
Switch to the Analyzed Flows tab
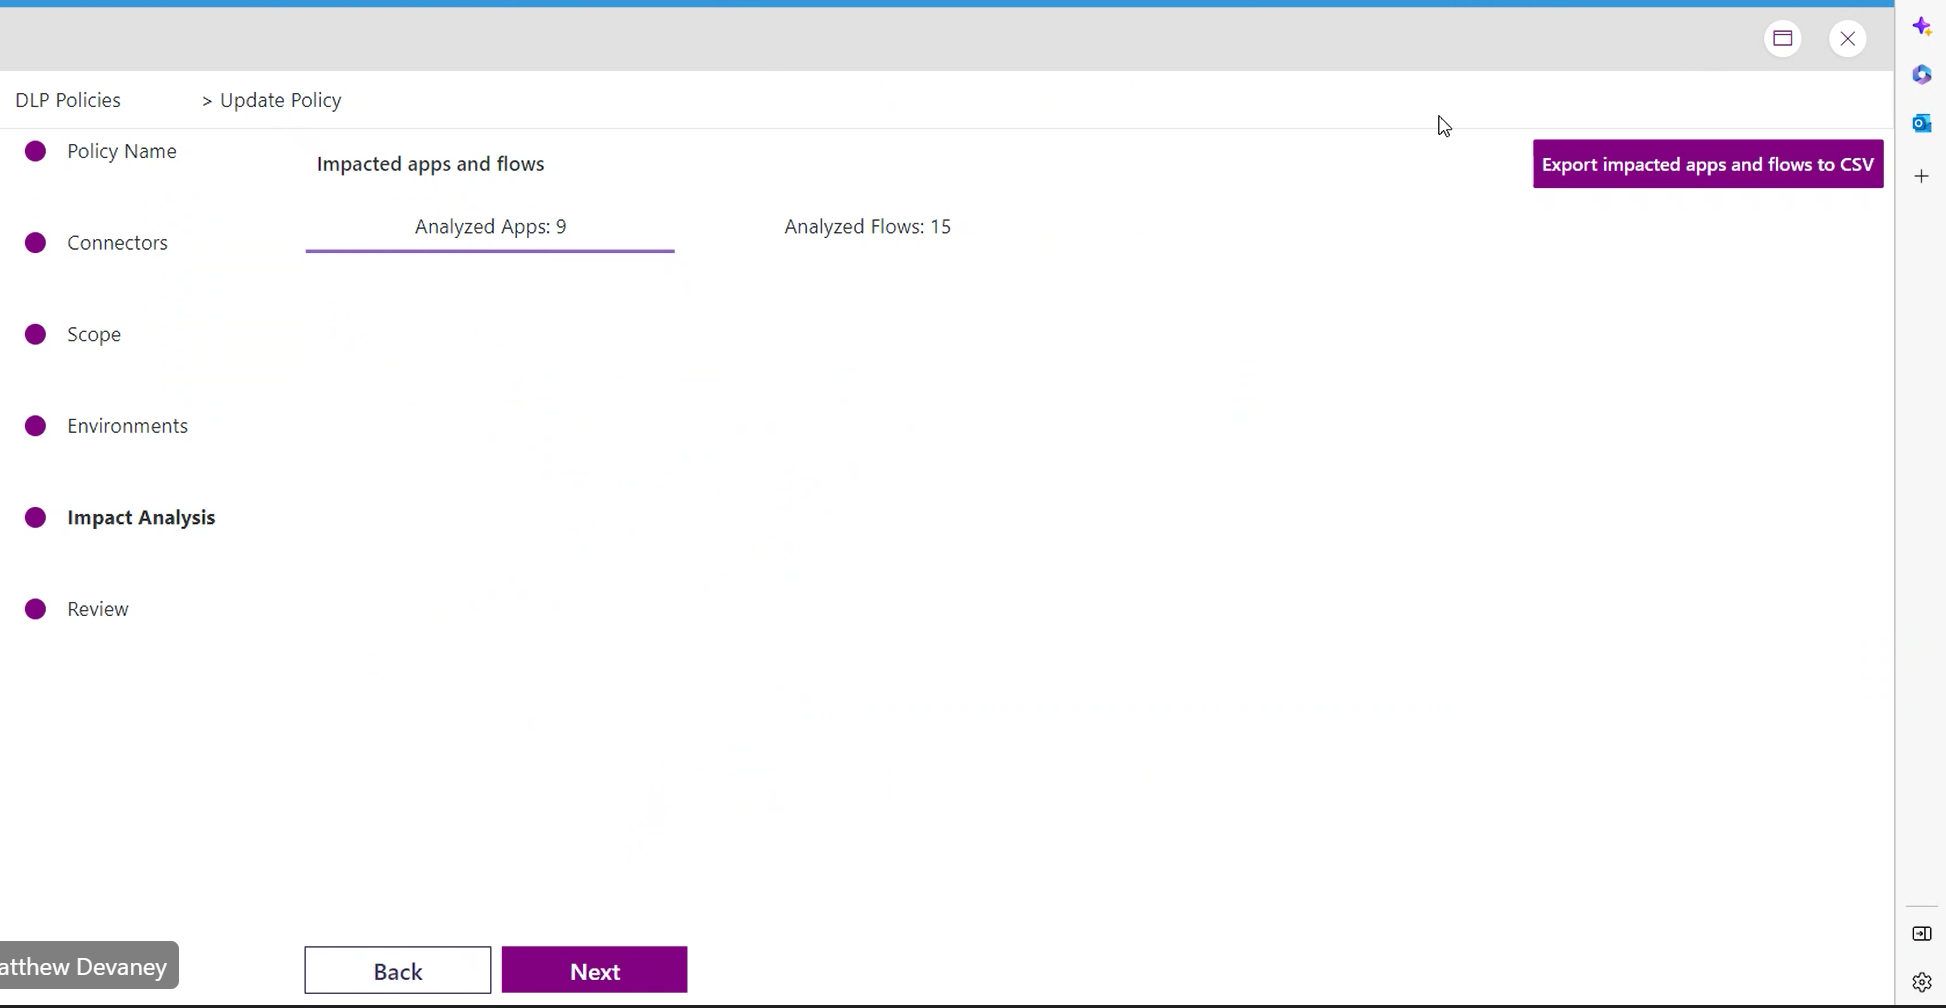(867, 226)
